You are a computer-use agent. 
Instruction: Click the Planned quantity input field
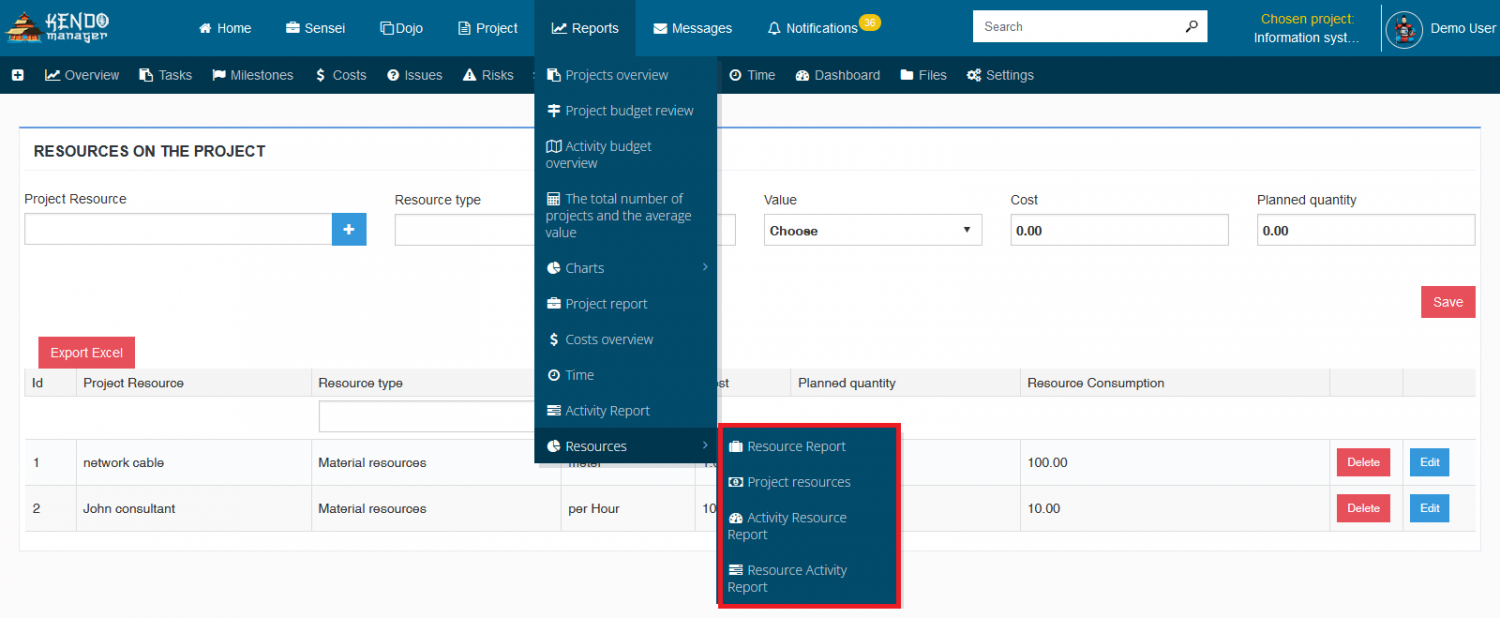1366,230
